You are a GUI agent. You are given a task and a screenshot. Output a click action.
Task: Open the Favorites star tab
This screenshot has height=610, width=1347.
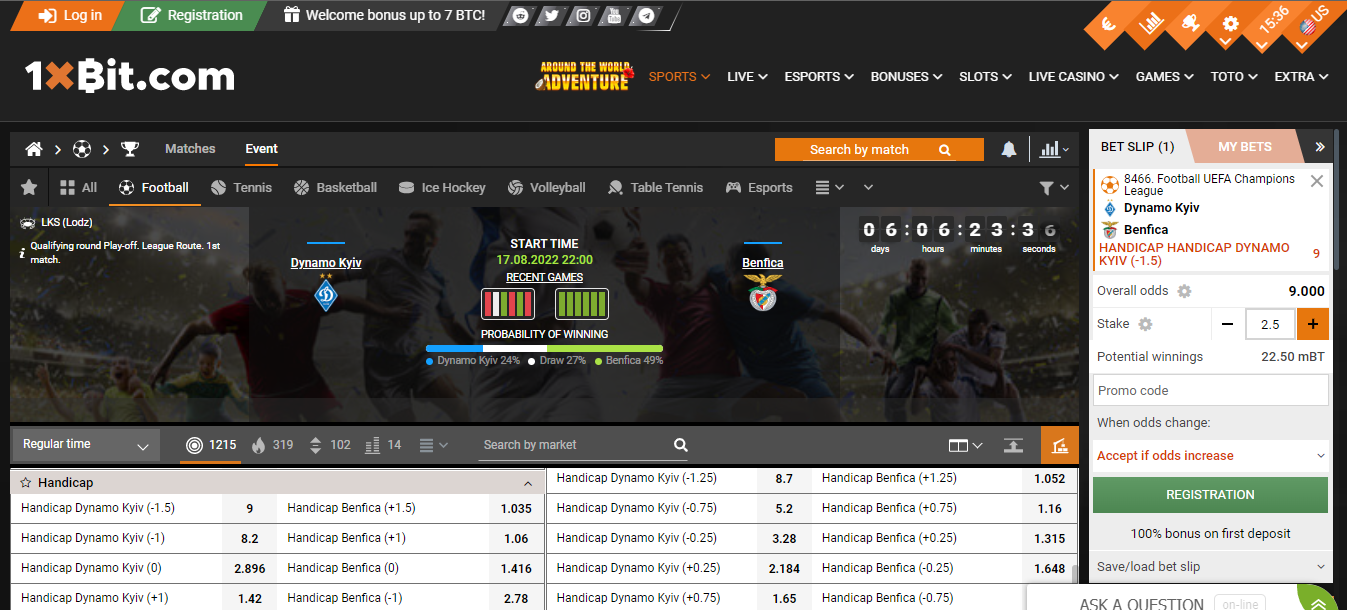point(28,187)
